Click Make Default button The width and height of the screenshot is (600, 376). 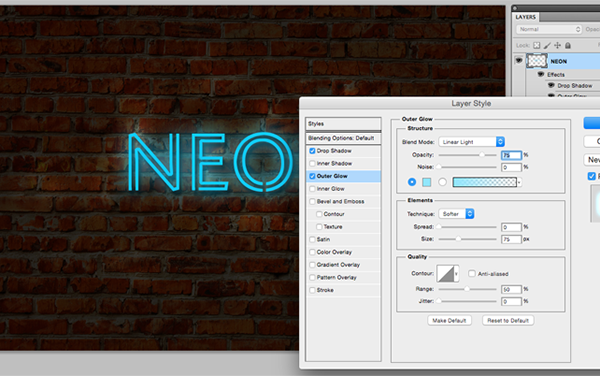449,321
